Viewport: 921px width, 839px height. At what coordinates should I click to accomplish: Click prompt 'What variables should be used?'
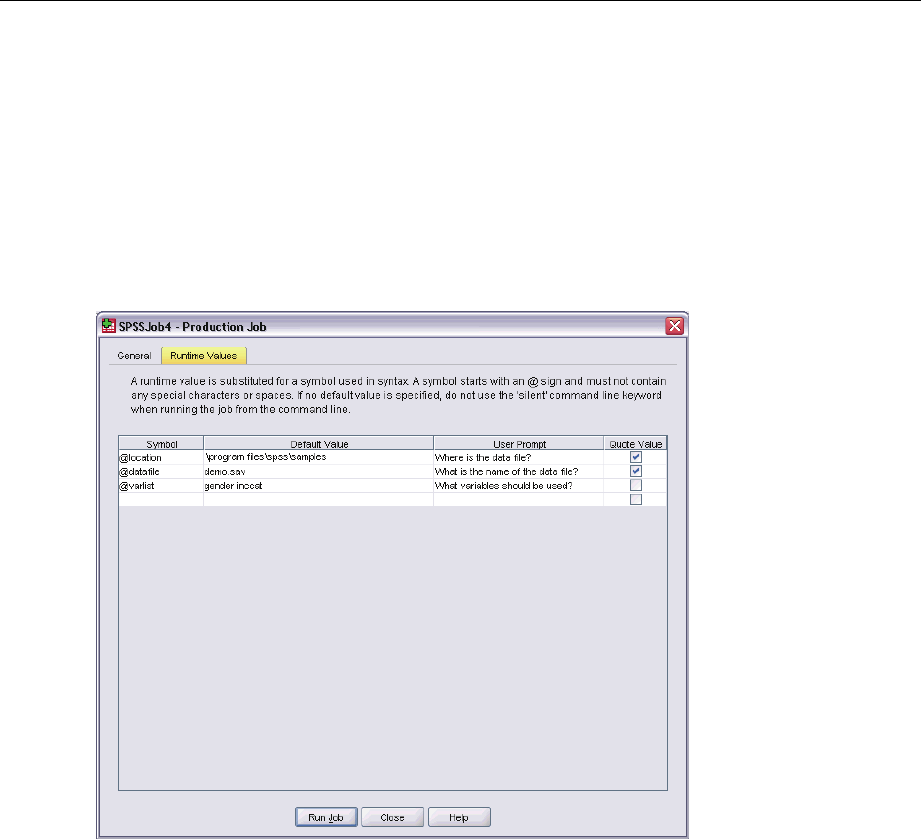[x=519, y=485]
